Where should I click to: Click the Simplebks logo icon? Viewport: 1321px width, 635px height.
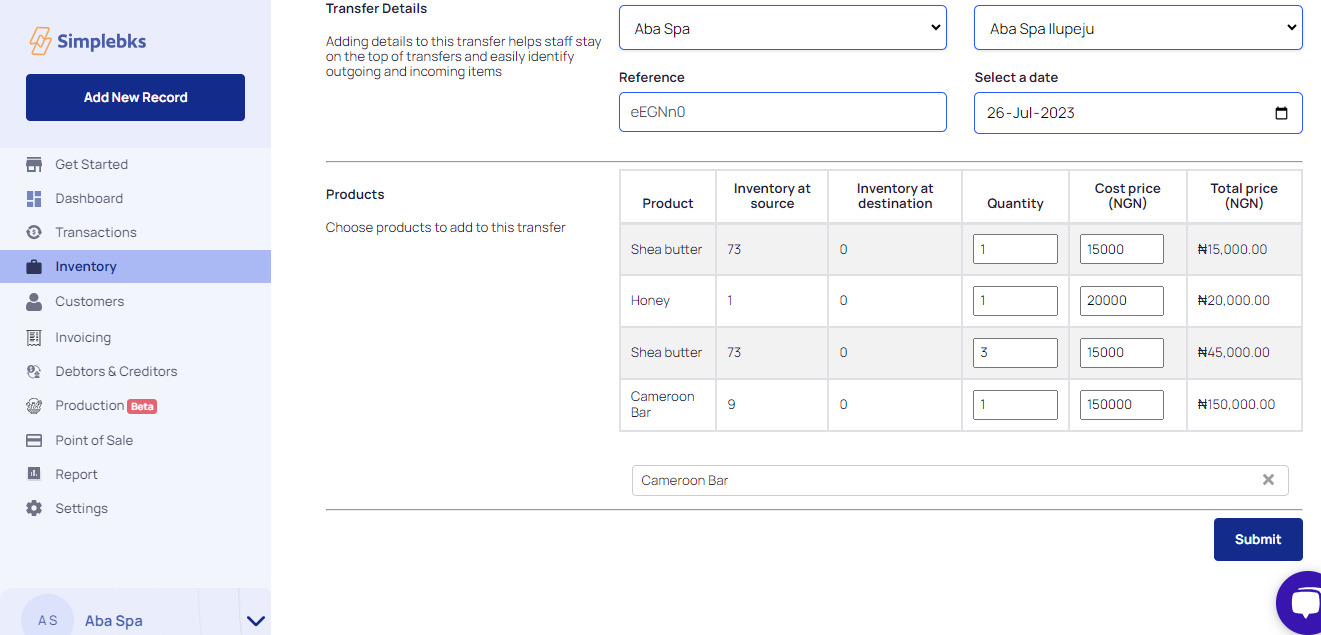point(40,41)
